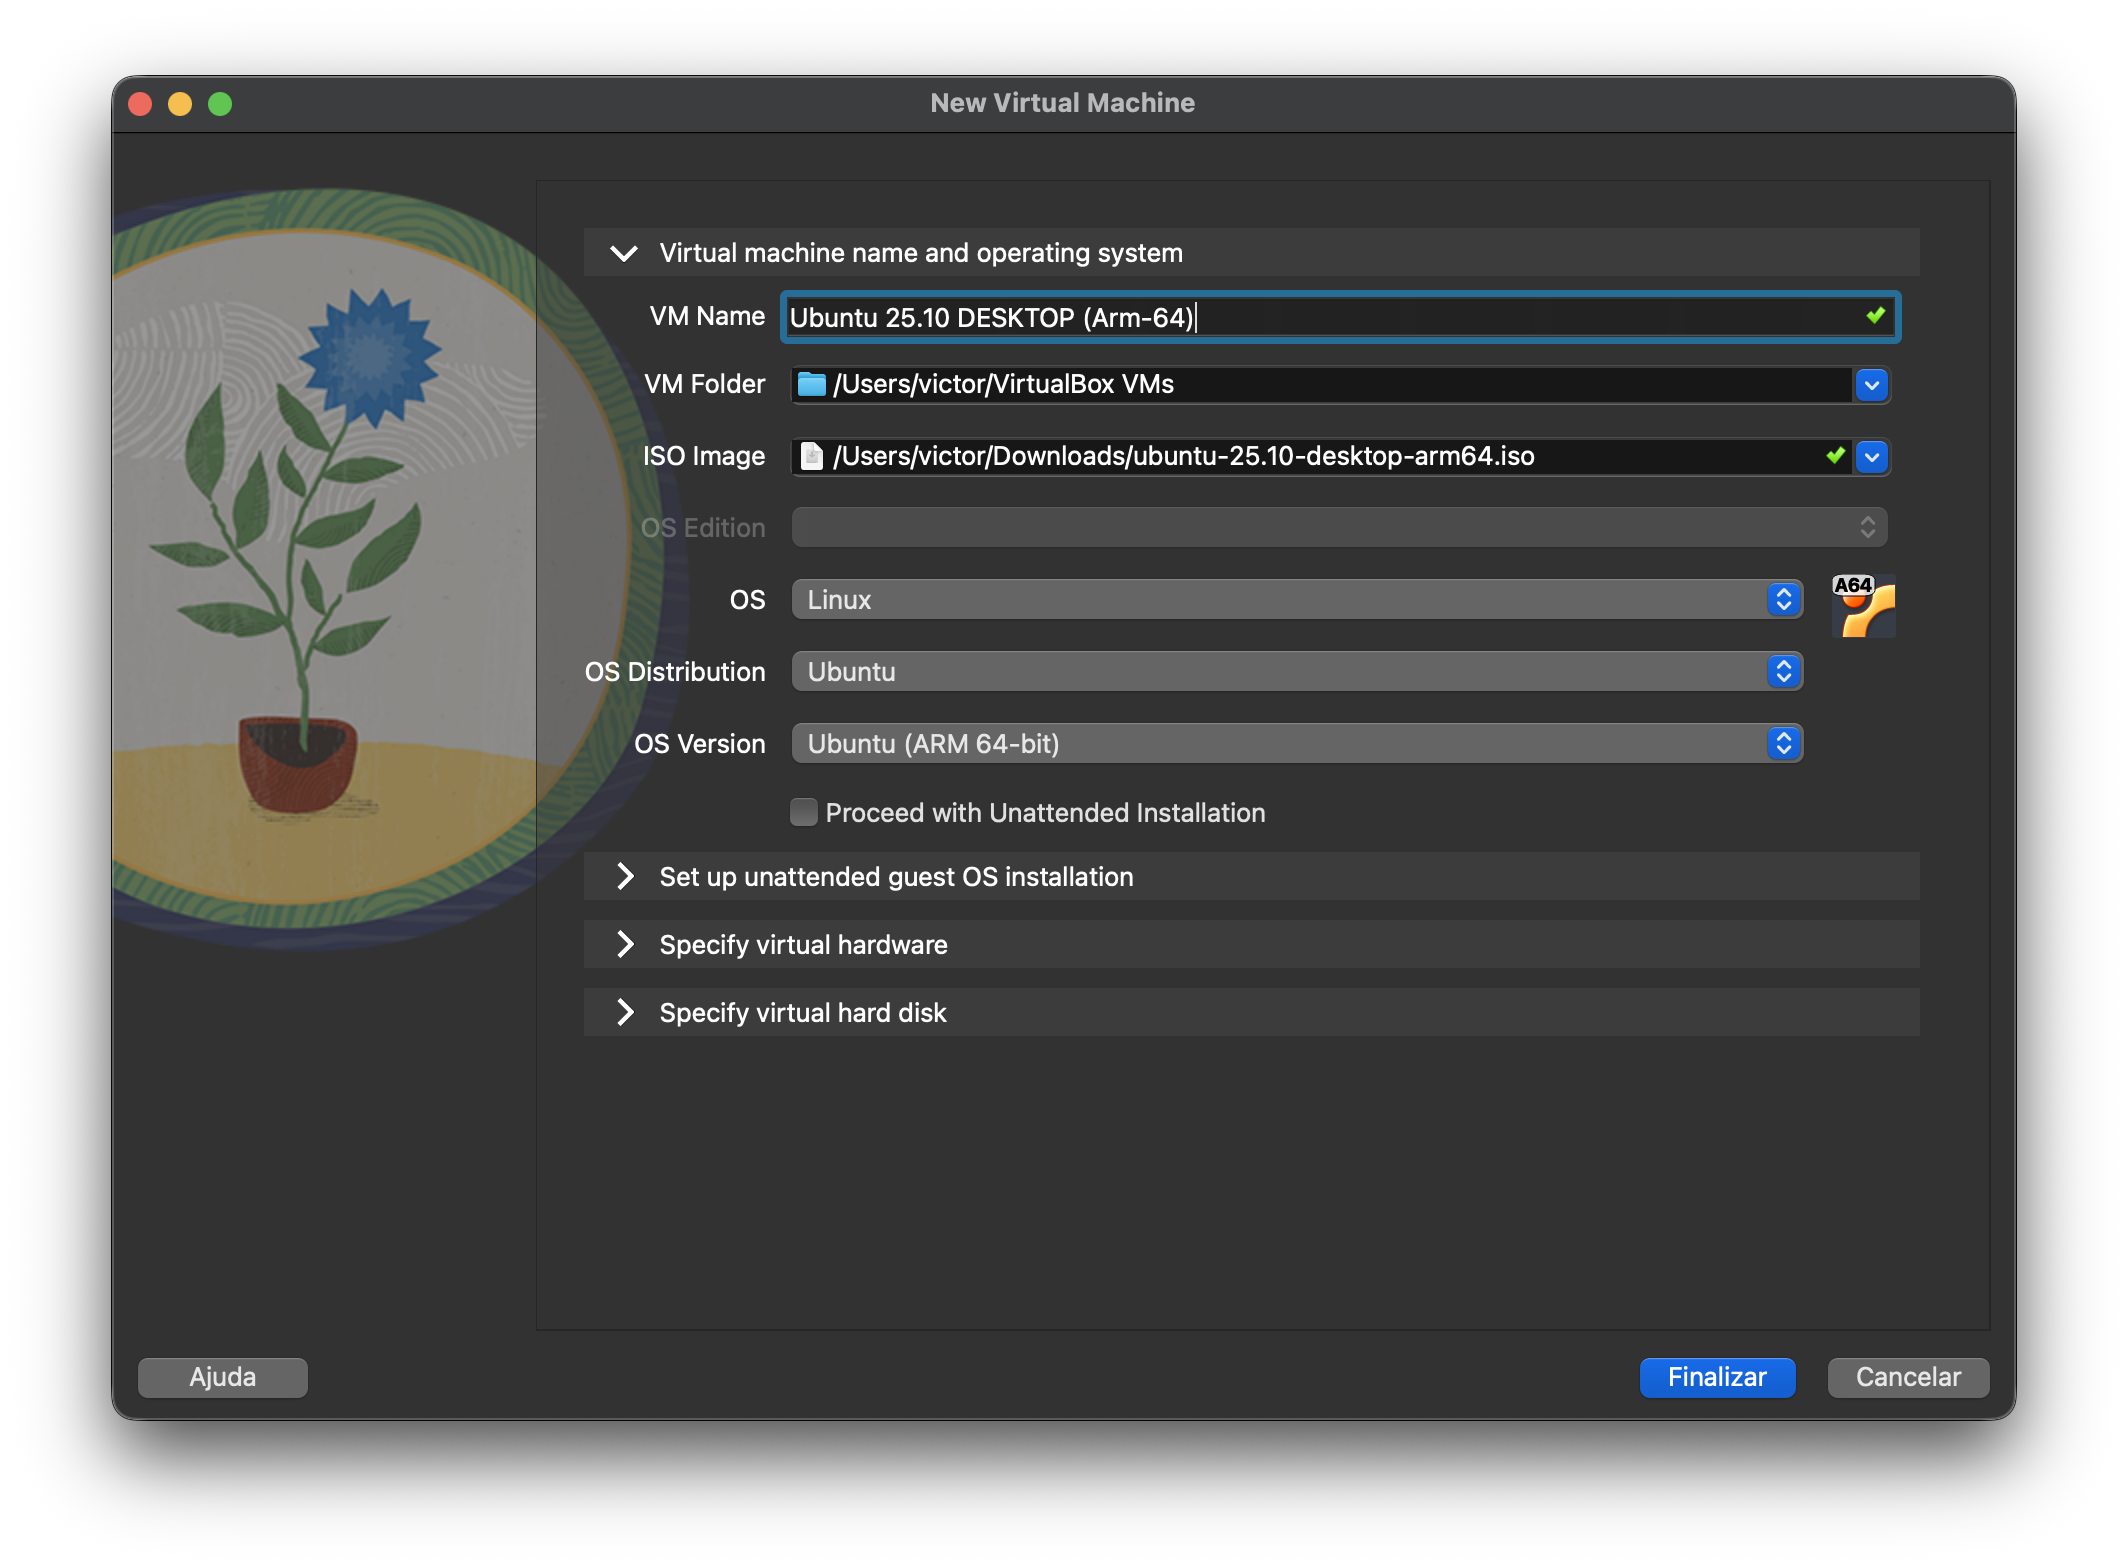Viewport: 2128px width, 1568px height.
Task: Click the green zoom window button
Action: click(220, 104)
